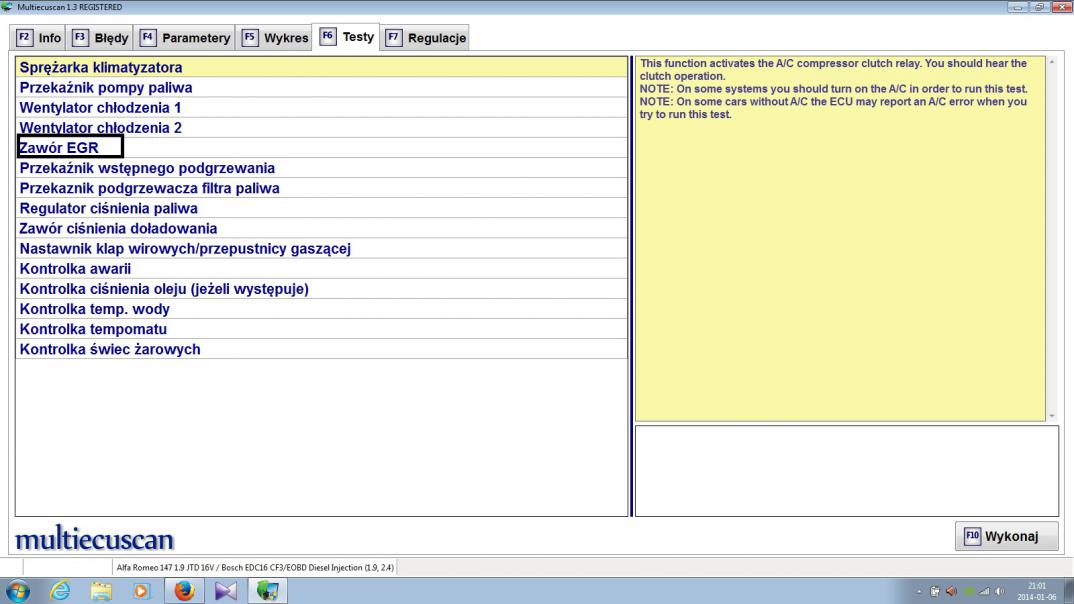Click the green dot tray icon
The width and height of the screenshot is (1074, 604).
click(969, 591)
